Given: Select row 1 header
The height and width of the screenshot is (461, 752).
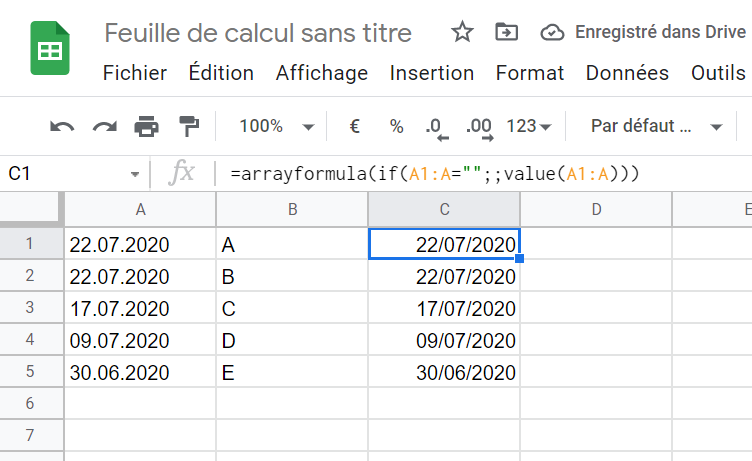Looking at the screenshot, I should click(30, 243).
